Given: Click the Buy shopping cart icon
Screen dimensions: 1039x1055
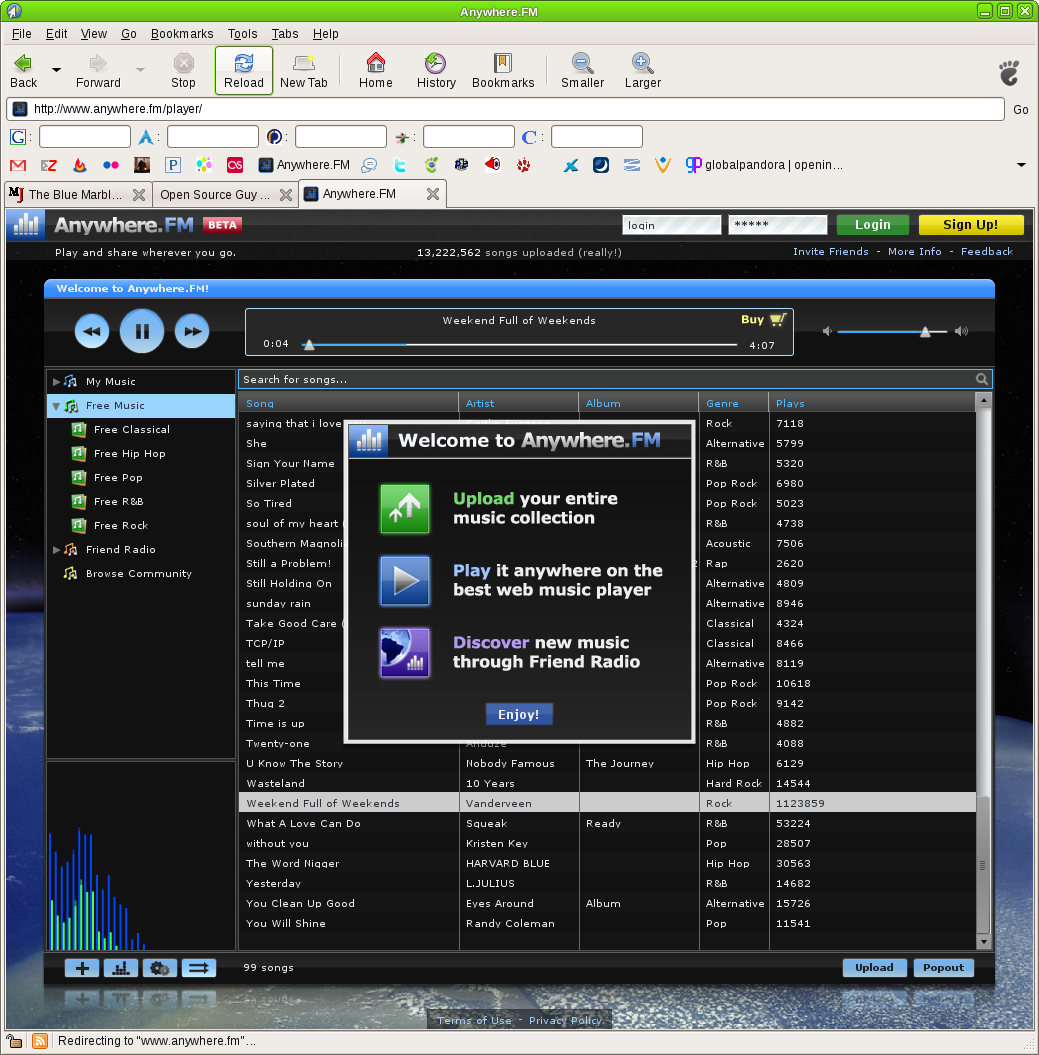Looking at the screenshot, I should tap(778, 320).
